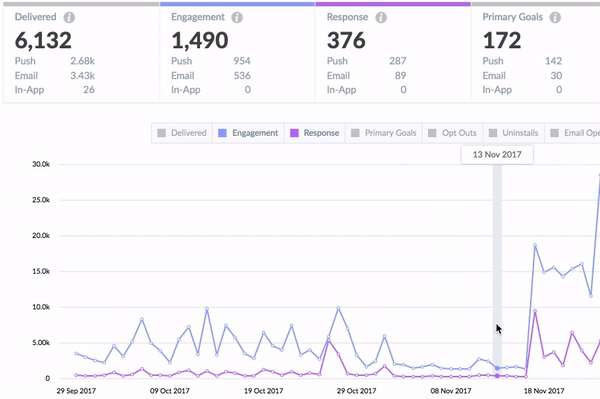
Task: Enable Uninstalls series in legend
Action: click(x=514, y=133)
